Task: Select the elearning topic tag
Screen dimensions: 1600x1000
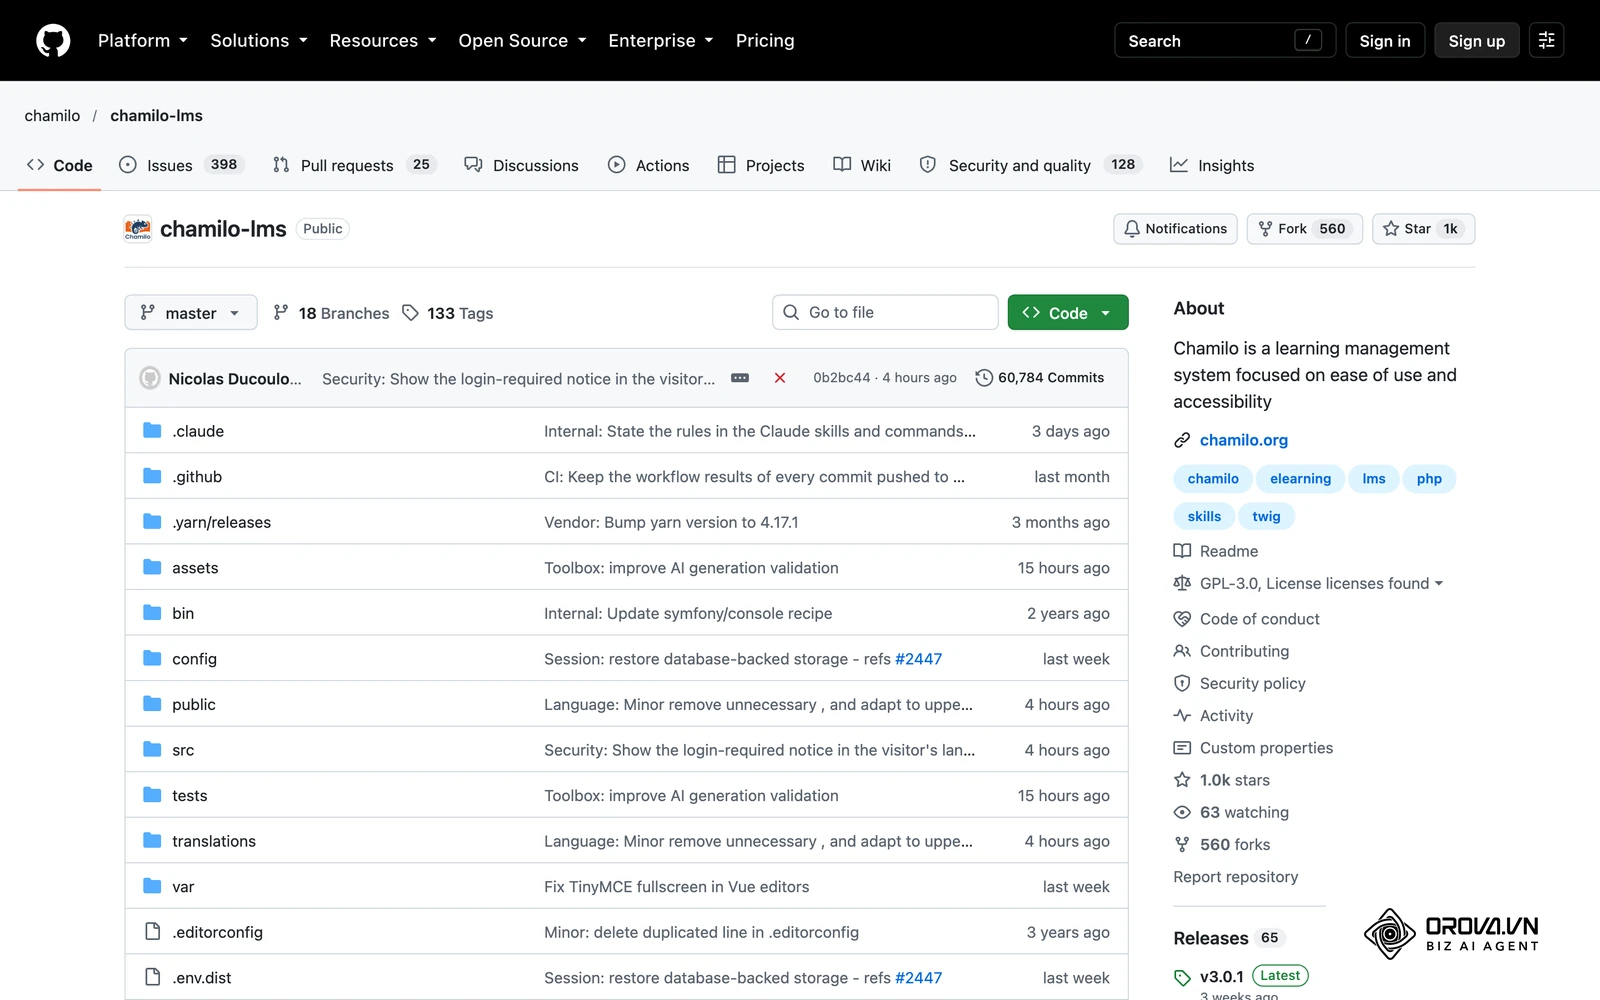Action: click(x=1300, y=479)
